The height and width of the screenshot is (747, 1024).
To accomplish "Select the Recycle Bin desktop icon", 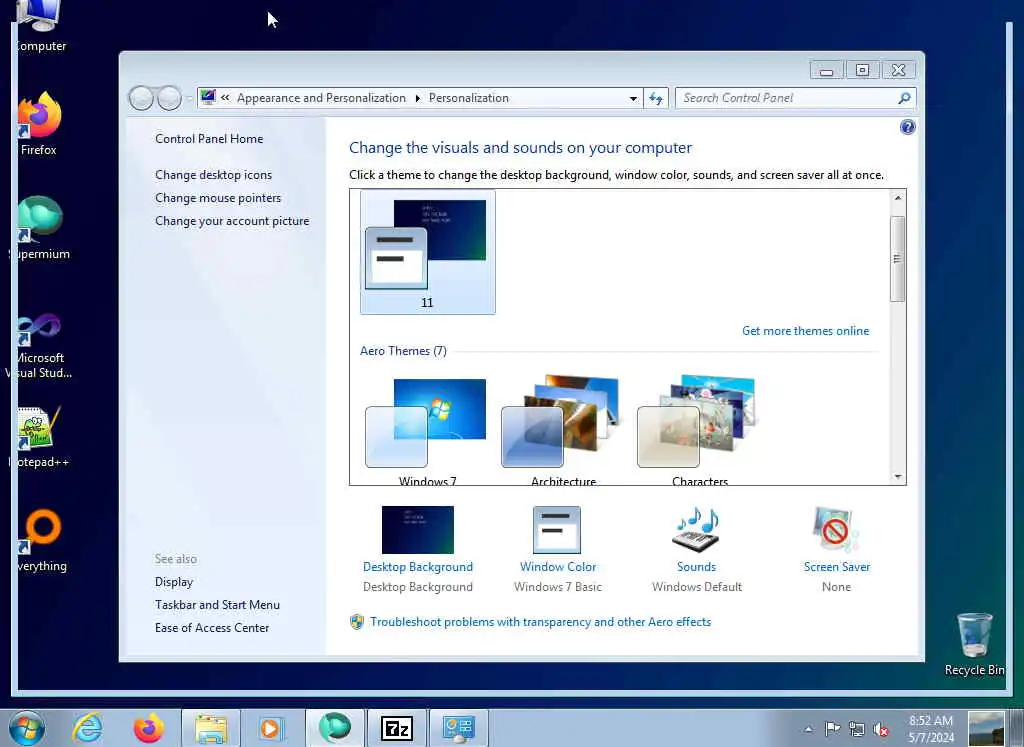I will pos(974,644).
